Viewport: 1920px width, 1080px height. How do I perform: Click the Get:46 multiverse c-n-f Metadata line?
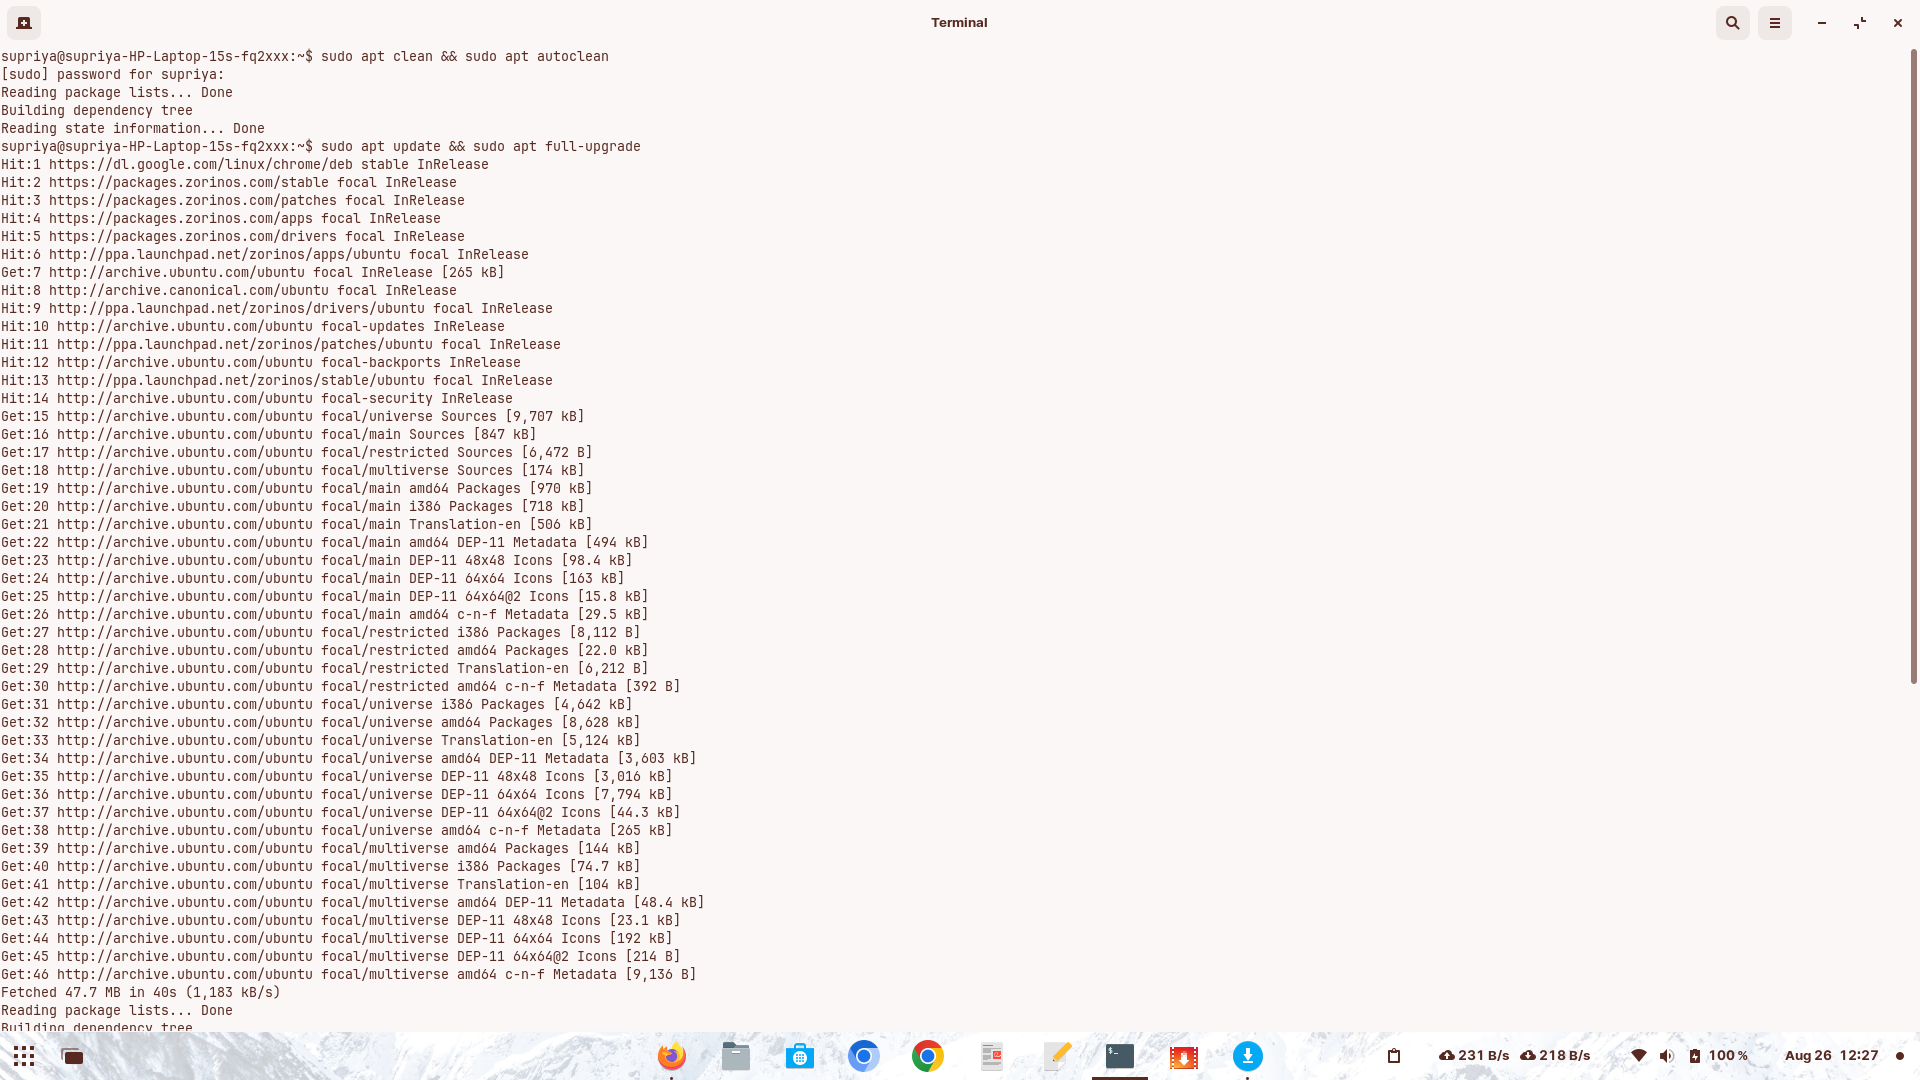[349, 975]
